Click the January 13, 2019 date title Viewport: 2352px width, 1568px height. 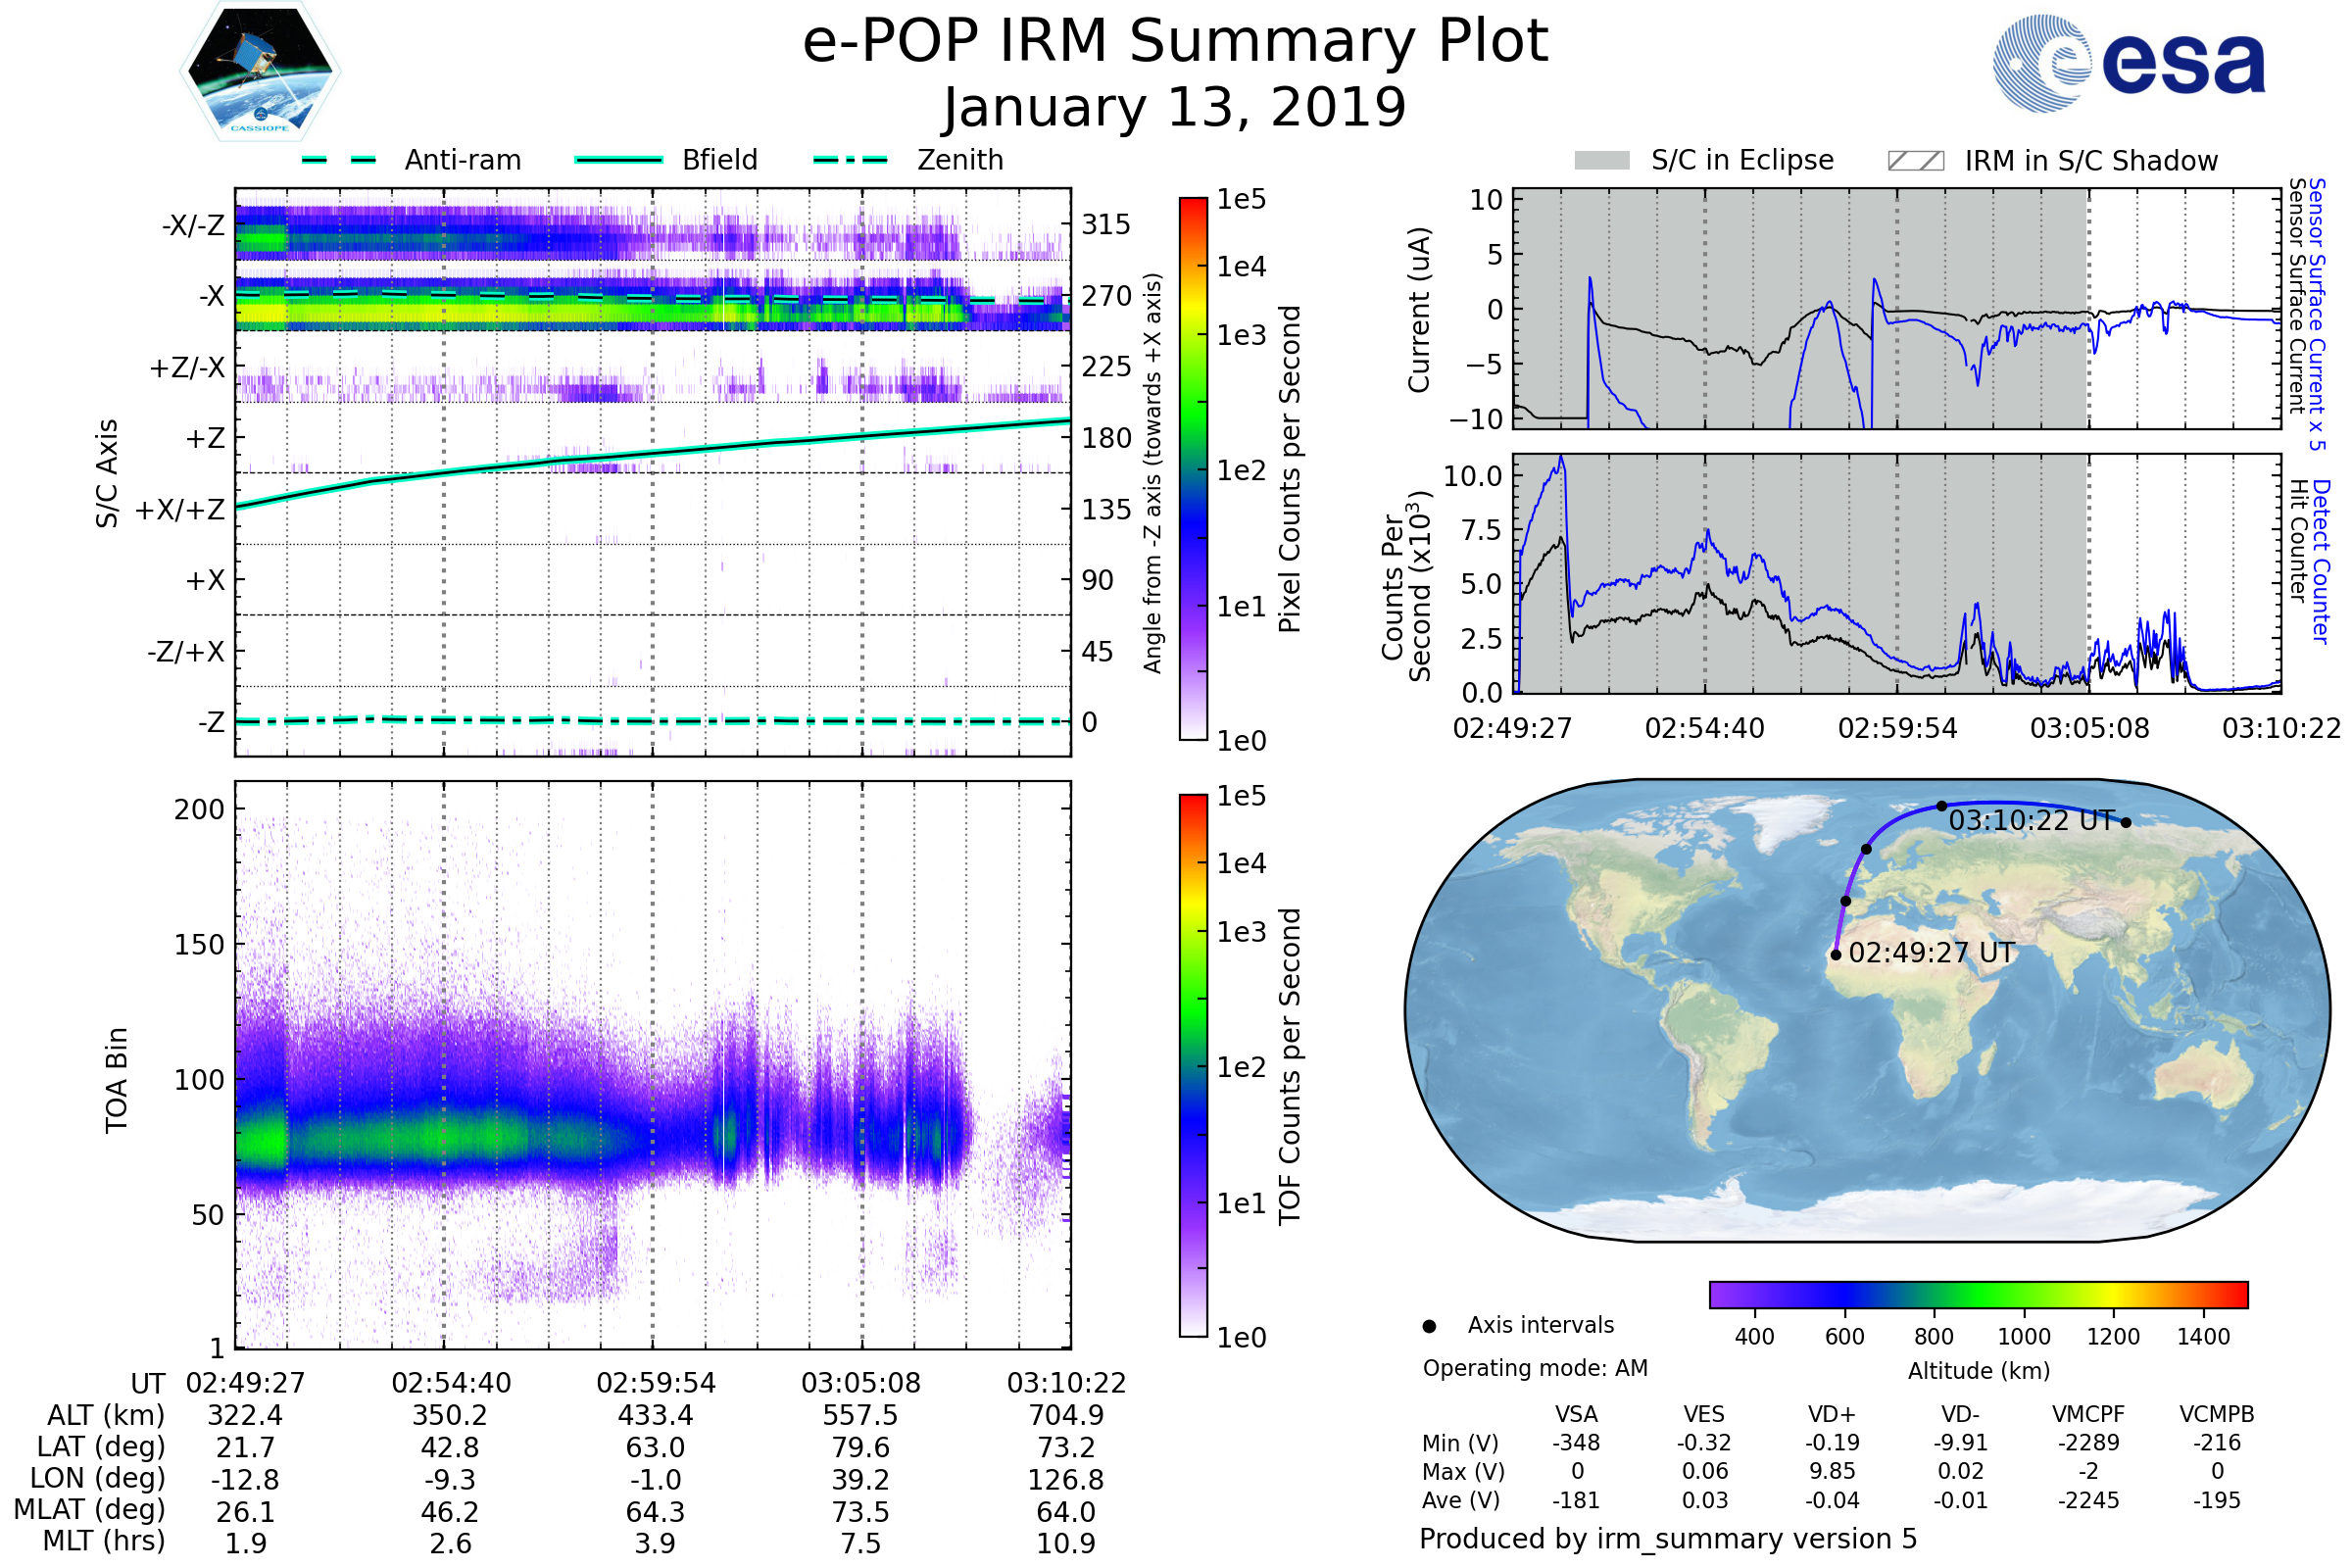[x=1175, y=108]
